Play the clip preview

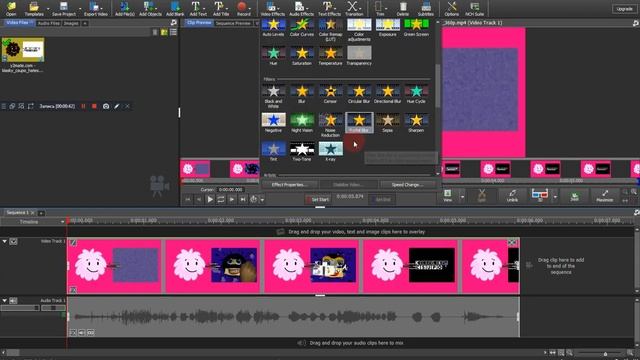tap(210, 199)
